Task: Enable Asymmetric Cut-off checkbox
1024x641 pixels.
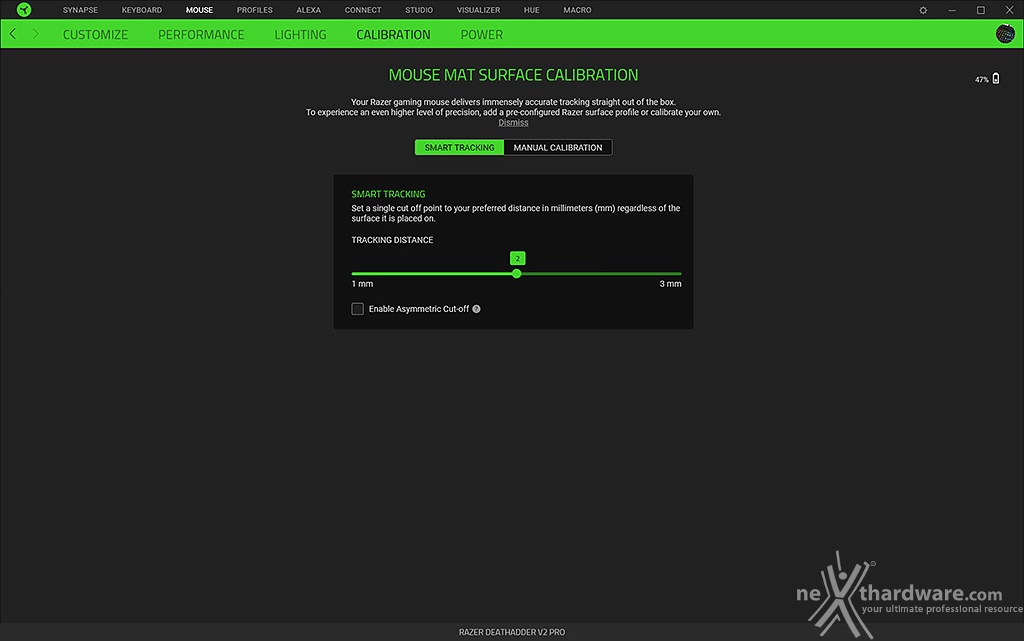Action: point(357,309)
